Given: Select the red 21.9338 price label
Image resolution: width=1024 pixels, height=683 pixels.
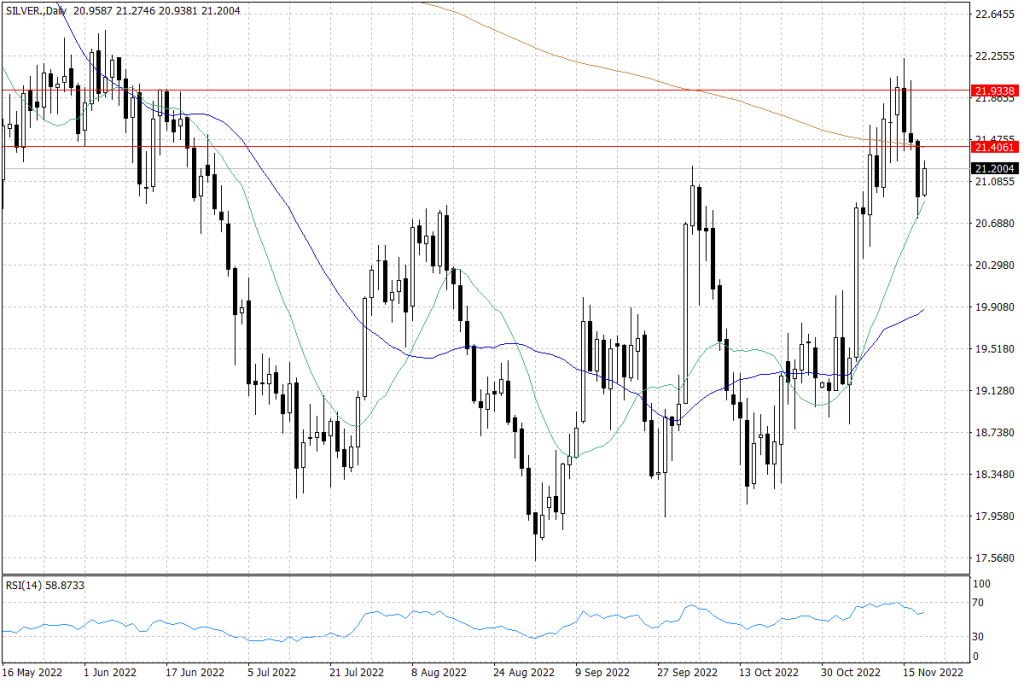Looking at the screenshot, I should (994, 90).
